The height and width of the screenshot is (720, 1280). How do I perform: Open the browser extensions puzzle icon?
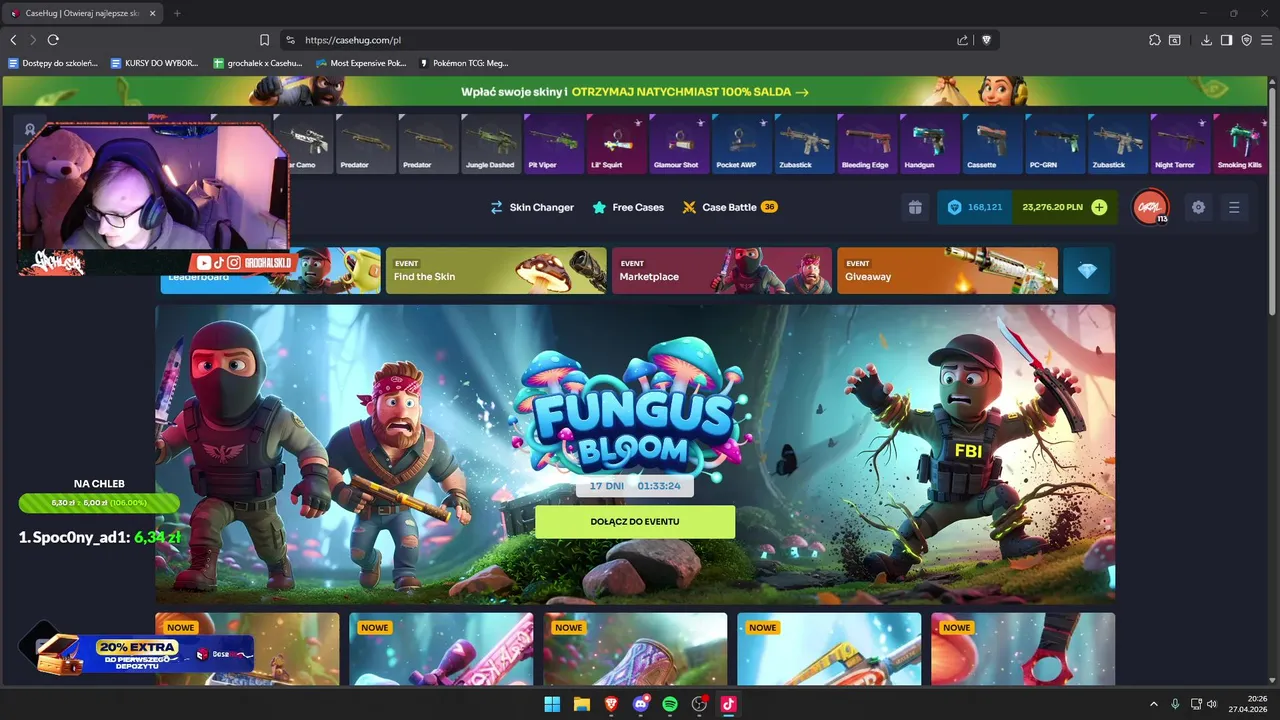click(x=1155, y=40)
